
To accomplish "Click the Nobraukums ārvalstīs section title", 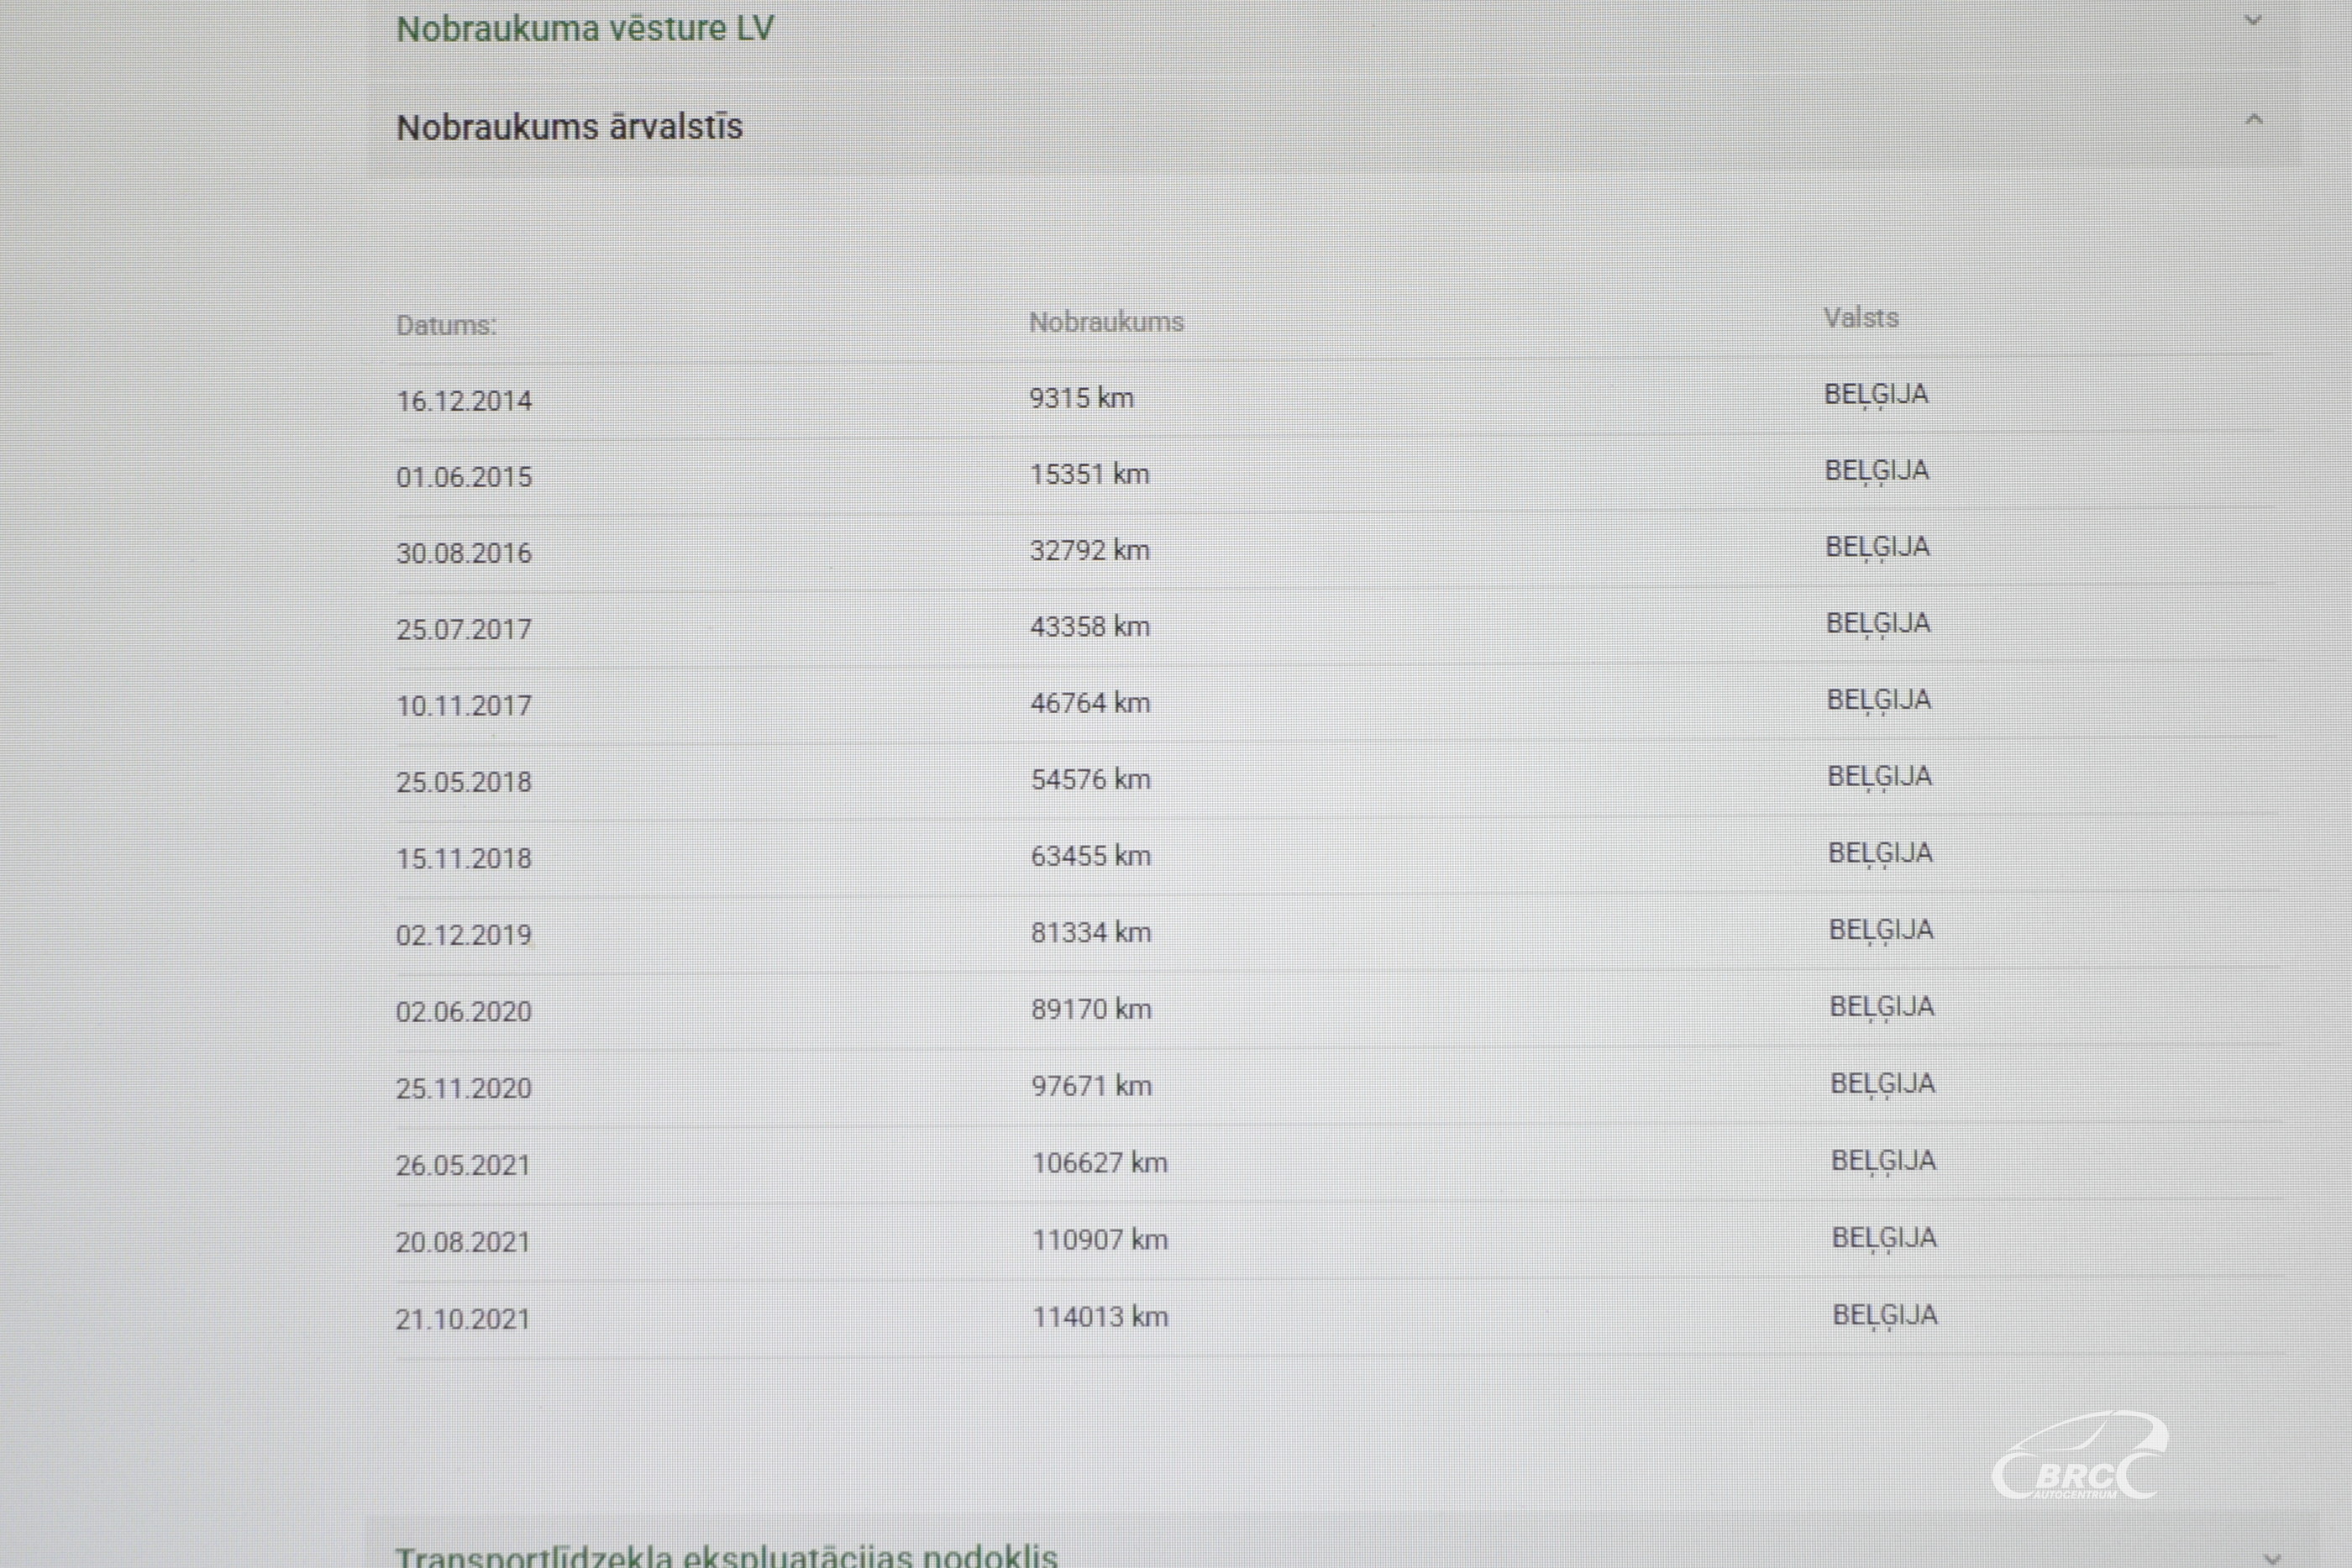I will (x=570, y=127).
